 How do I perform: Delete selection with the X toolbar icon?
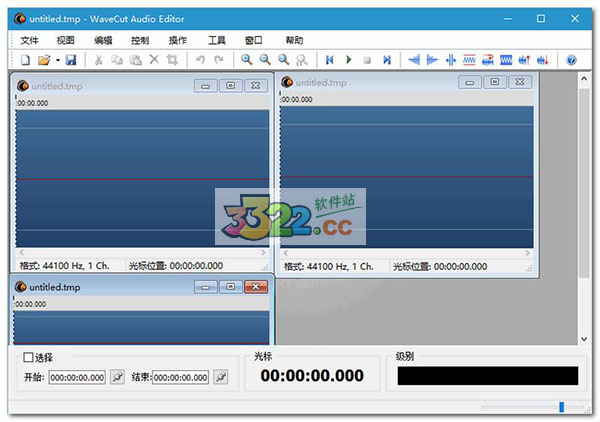154,60
